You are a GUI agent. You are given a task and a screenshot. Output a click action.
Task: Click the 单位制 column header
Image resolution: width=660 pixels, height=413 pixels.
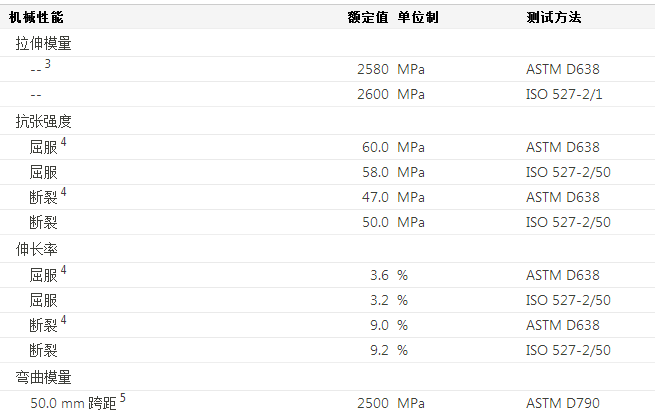tap(417, 18)
